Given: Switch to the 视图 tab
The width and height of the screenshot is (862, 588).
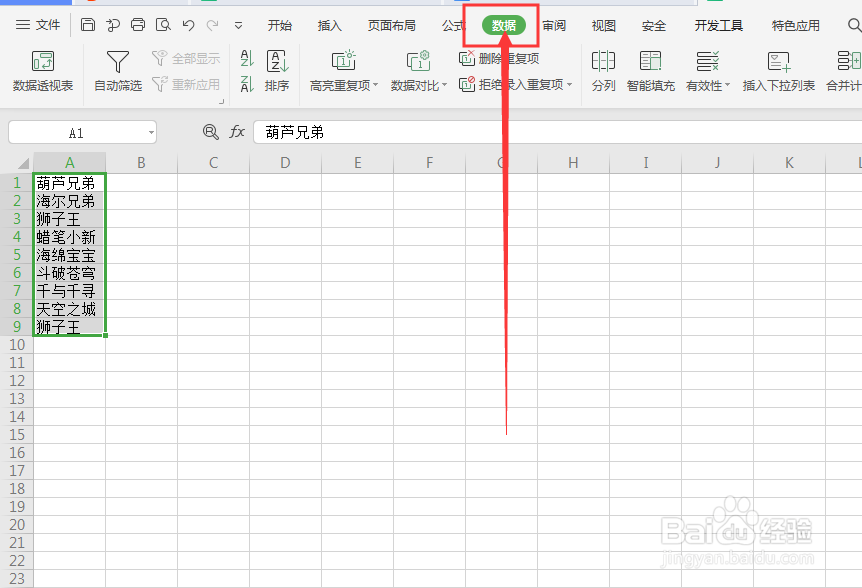Looking at the screenshot, I should [x=603, y=25].
